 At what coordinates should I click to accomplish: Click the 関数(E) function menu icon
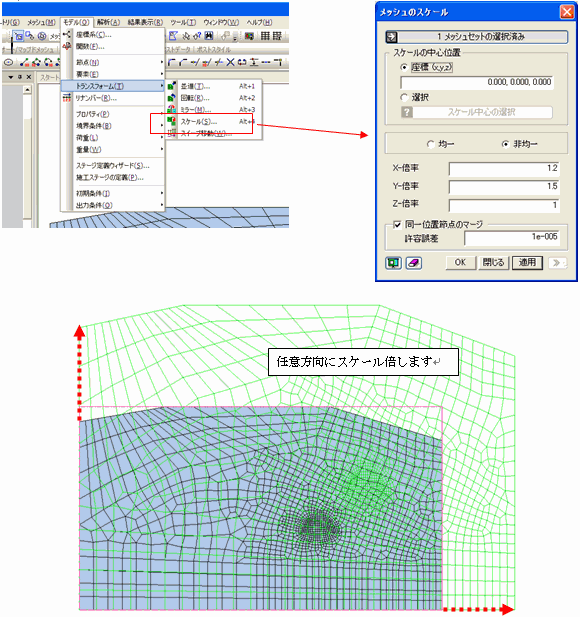[66, 46]
